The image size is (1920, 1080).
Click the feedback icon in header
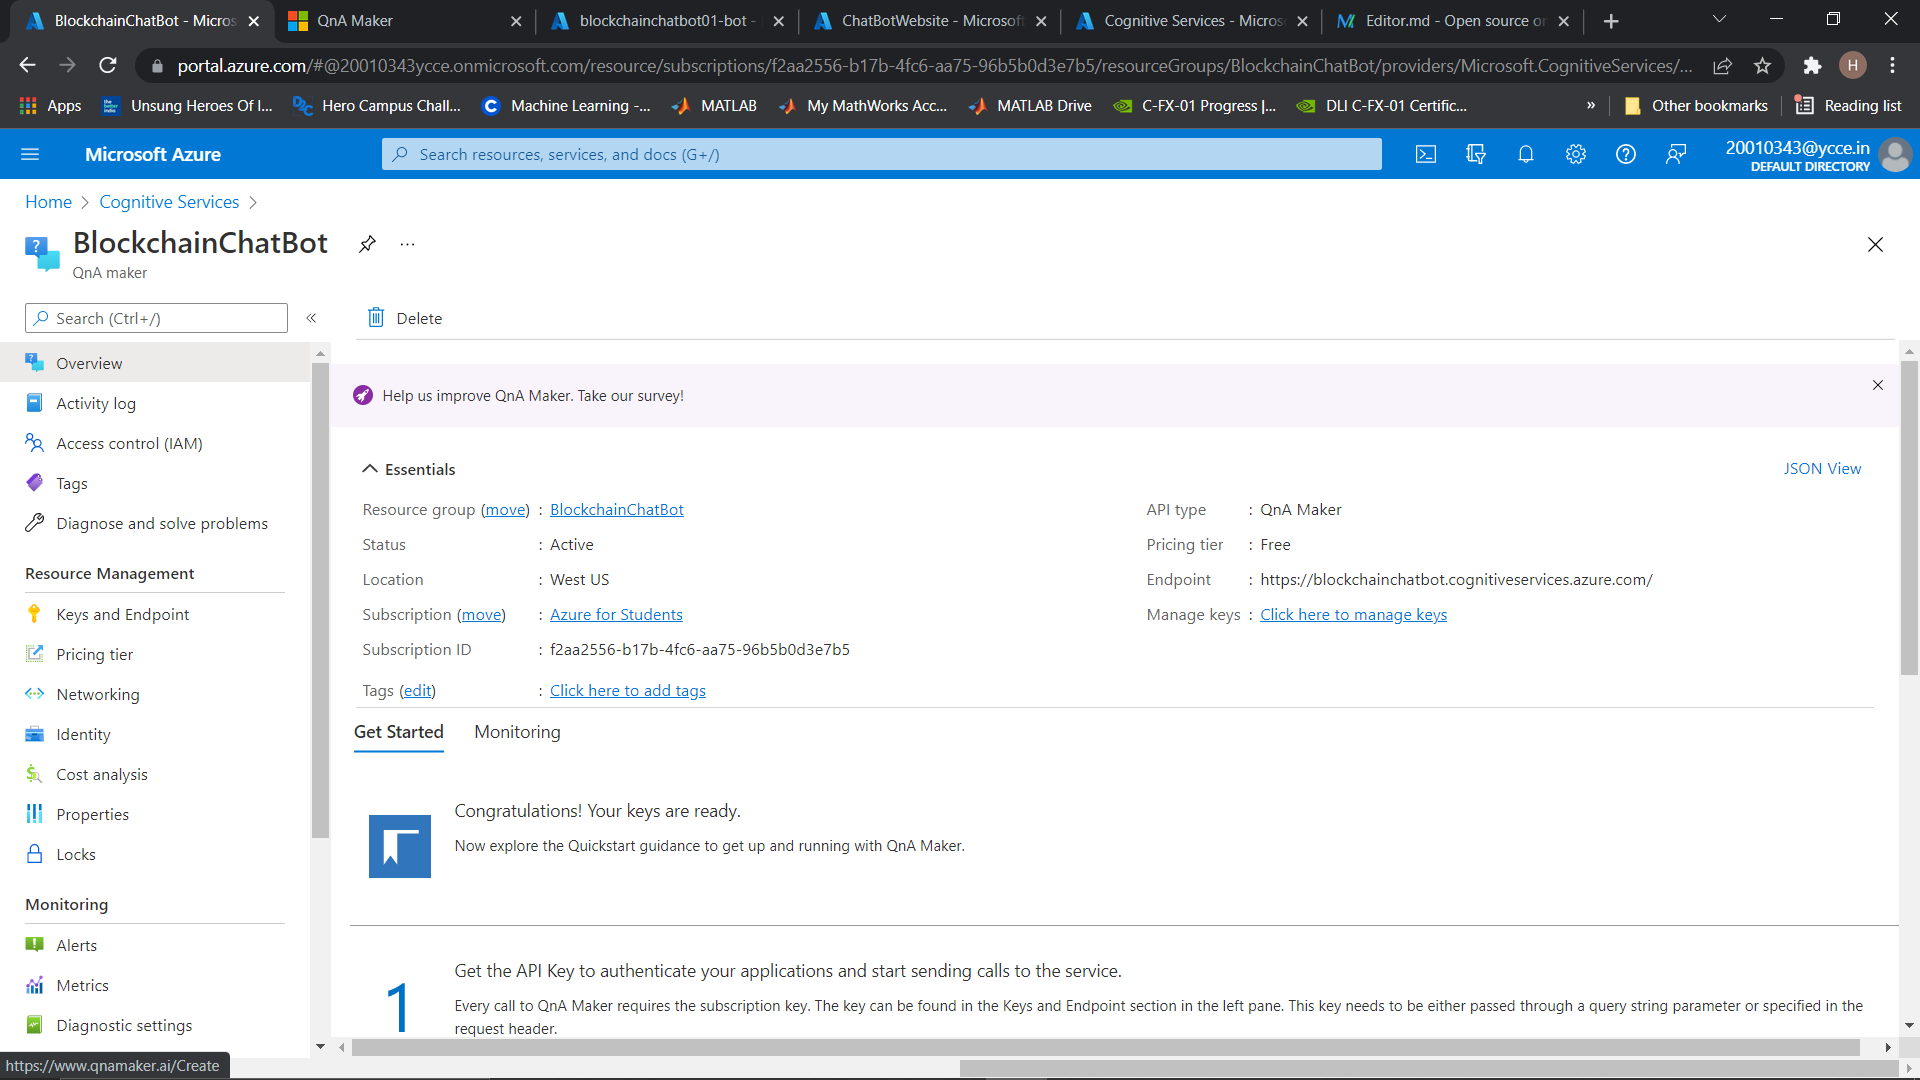pyautogui.click(x=1676, y=154)
